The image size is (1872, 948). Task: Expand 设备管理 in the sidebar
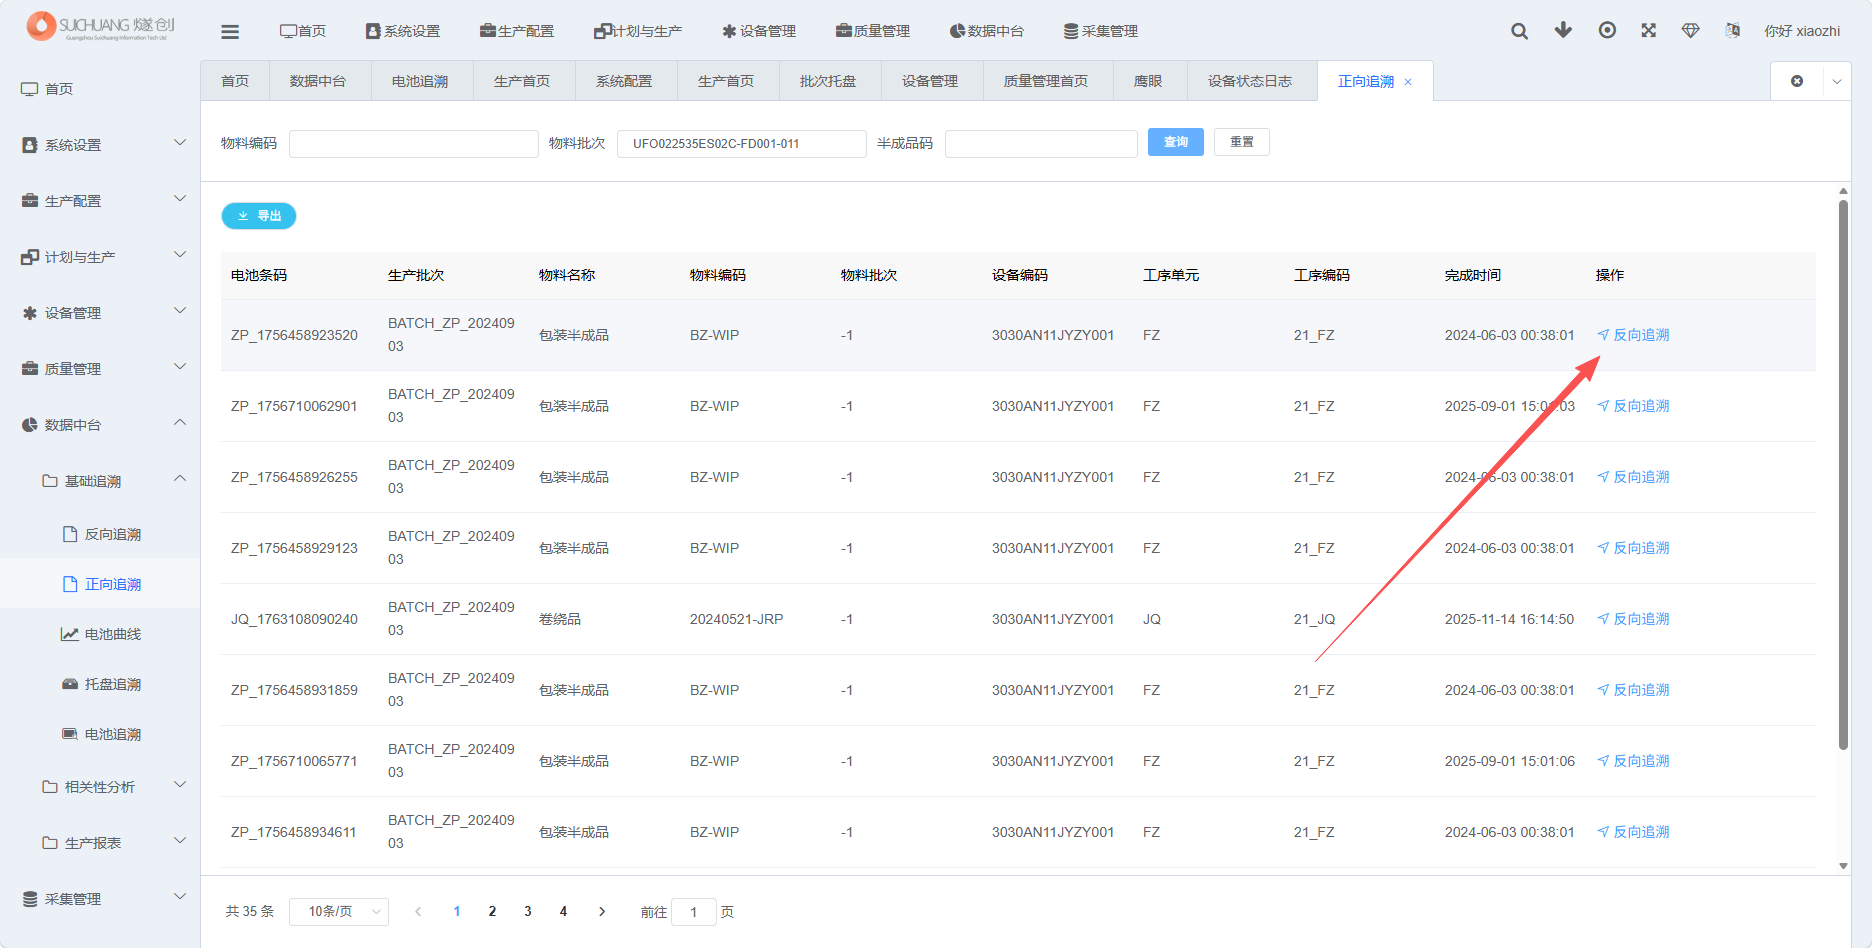pos(100,313)
